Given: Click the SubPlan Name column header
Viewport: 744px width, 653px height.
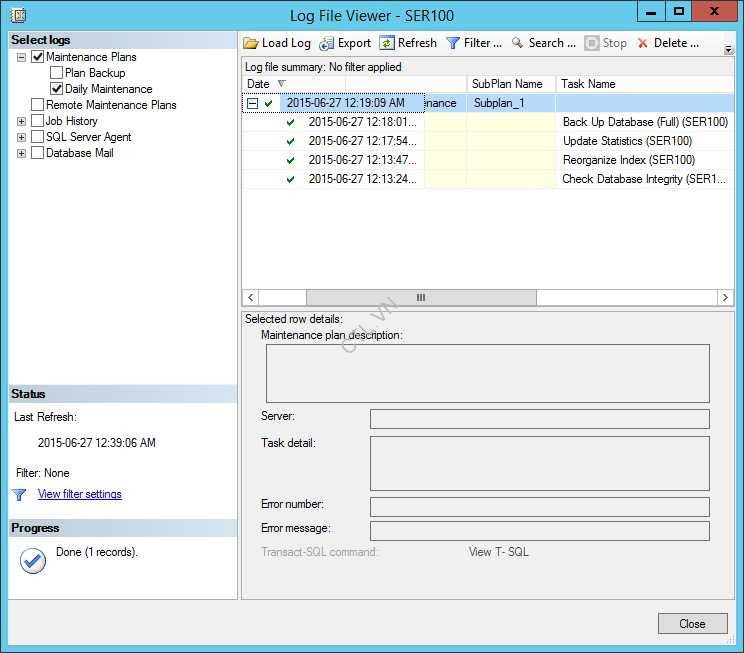Looking at the screenshot, I should pos(507,84).
